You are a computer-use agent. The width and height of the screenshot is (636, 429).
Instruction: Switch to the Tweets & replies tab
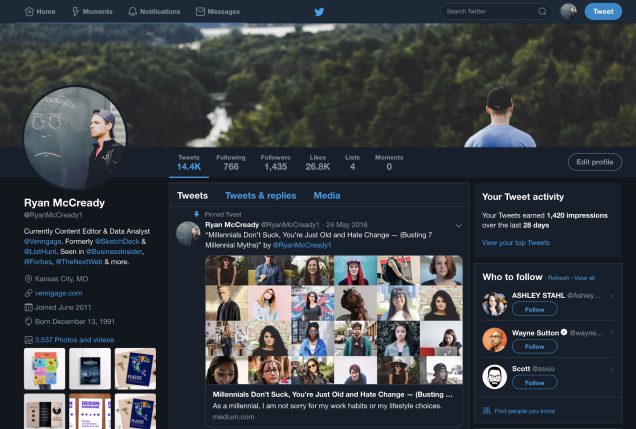260,195
